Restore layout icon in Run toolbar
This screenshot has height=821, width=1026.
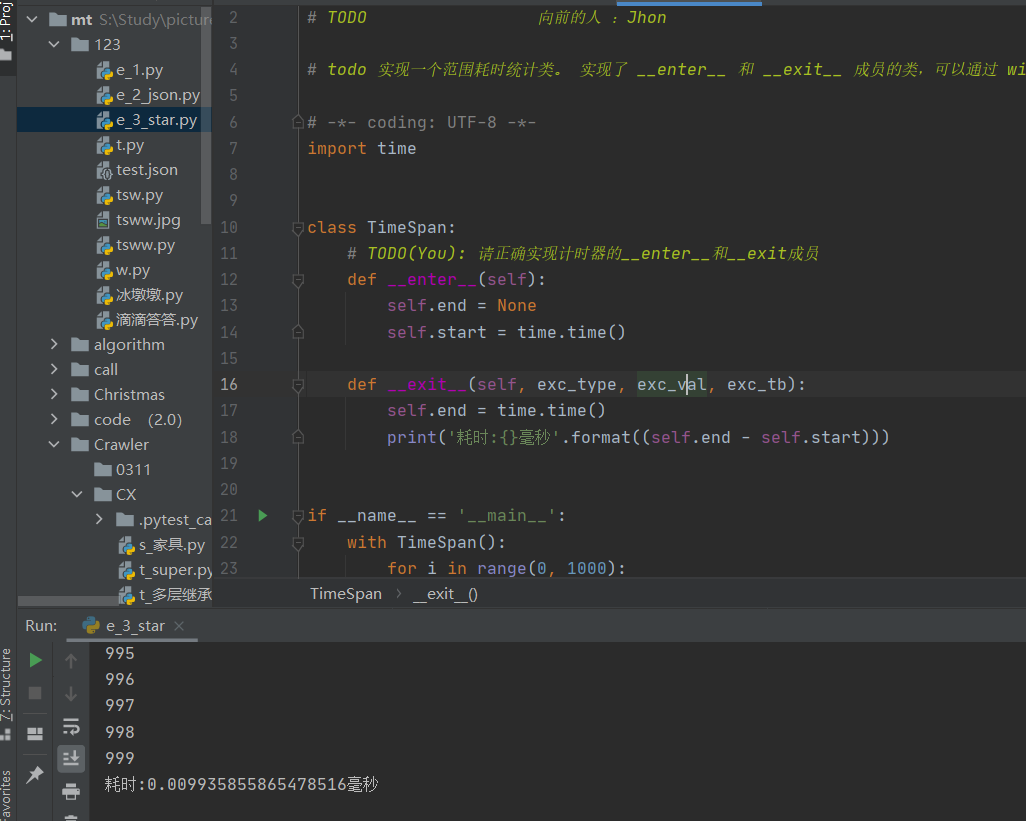click(35, 734)
